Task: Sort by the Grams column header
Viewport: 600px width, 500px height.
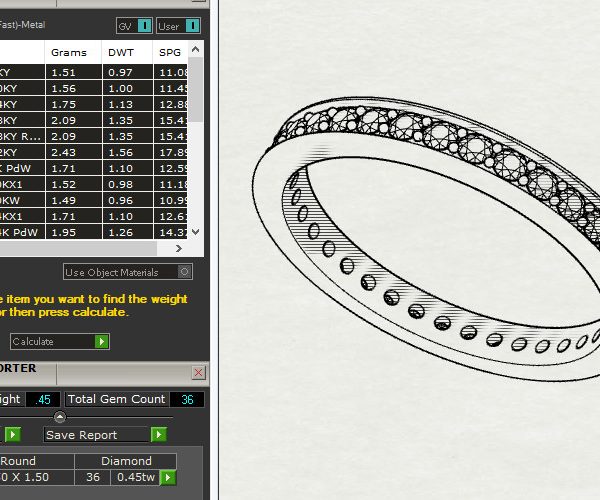Action: click(x=69, y=52)
